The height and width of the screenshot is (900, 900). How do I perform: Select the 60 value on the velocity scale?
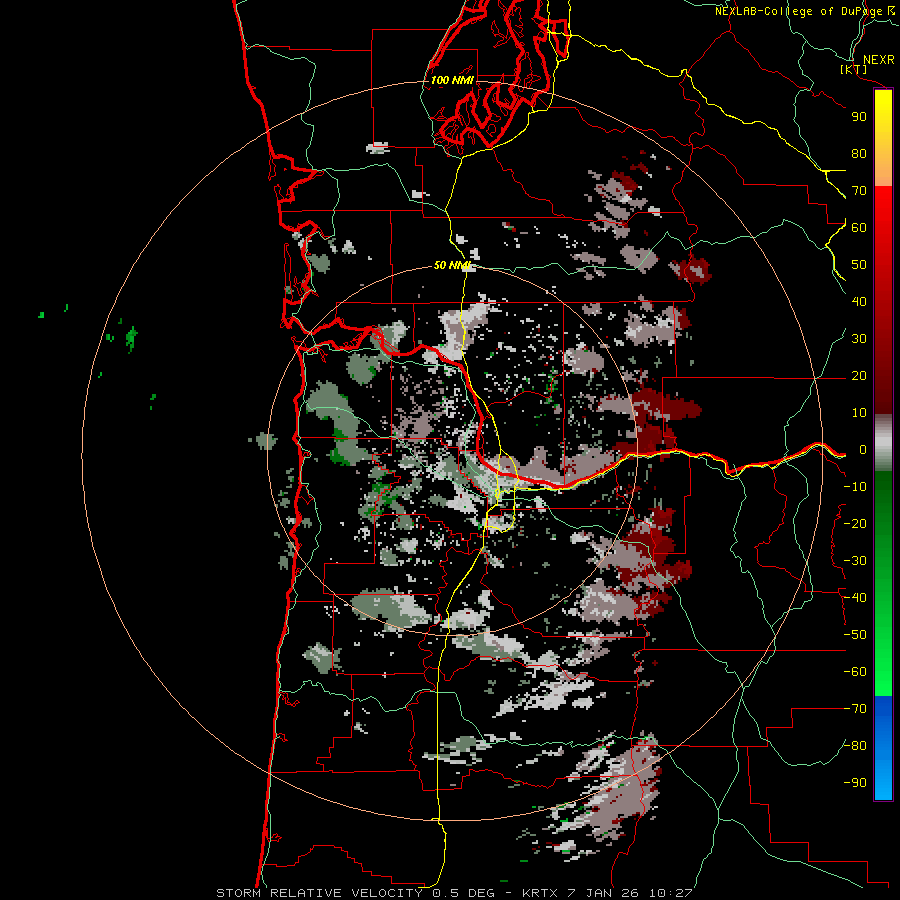click(859, 227)
